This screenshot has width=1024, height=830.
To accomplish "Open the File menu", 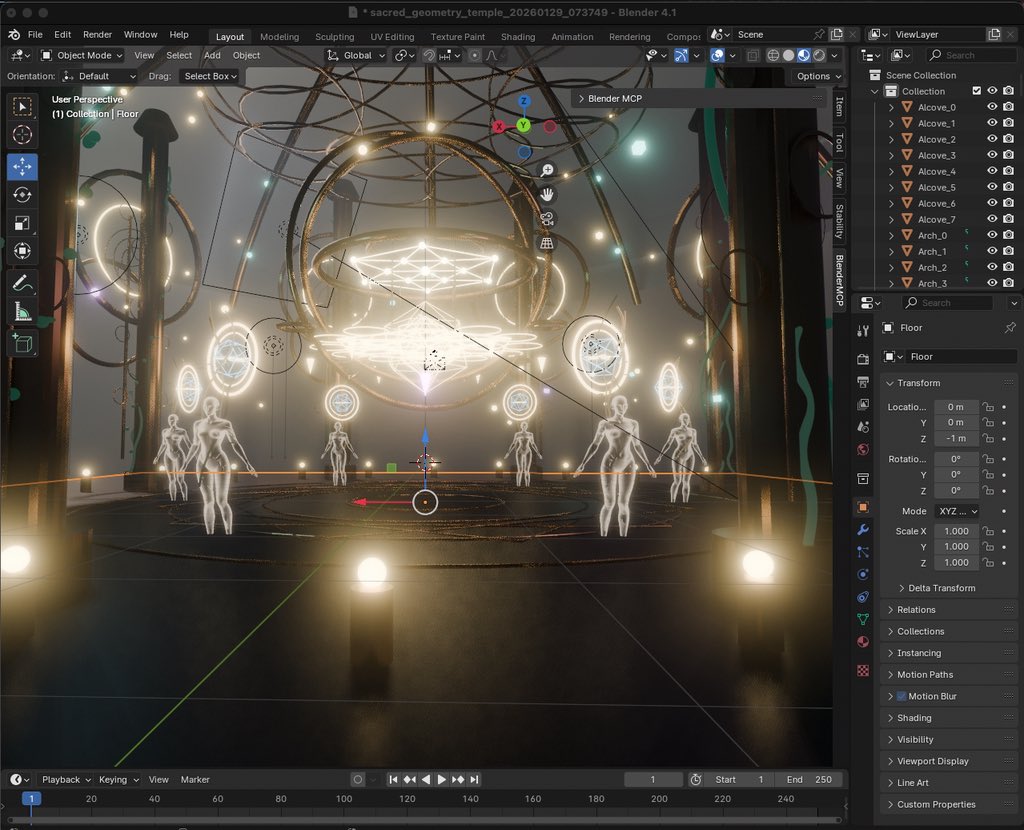I will pos(35,35).
